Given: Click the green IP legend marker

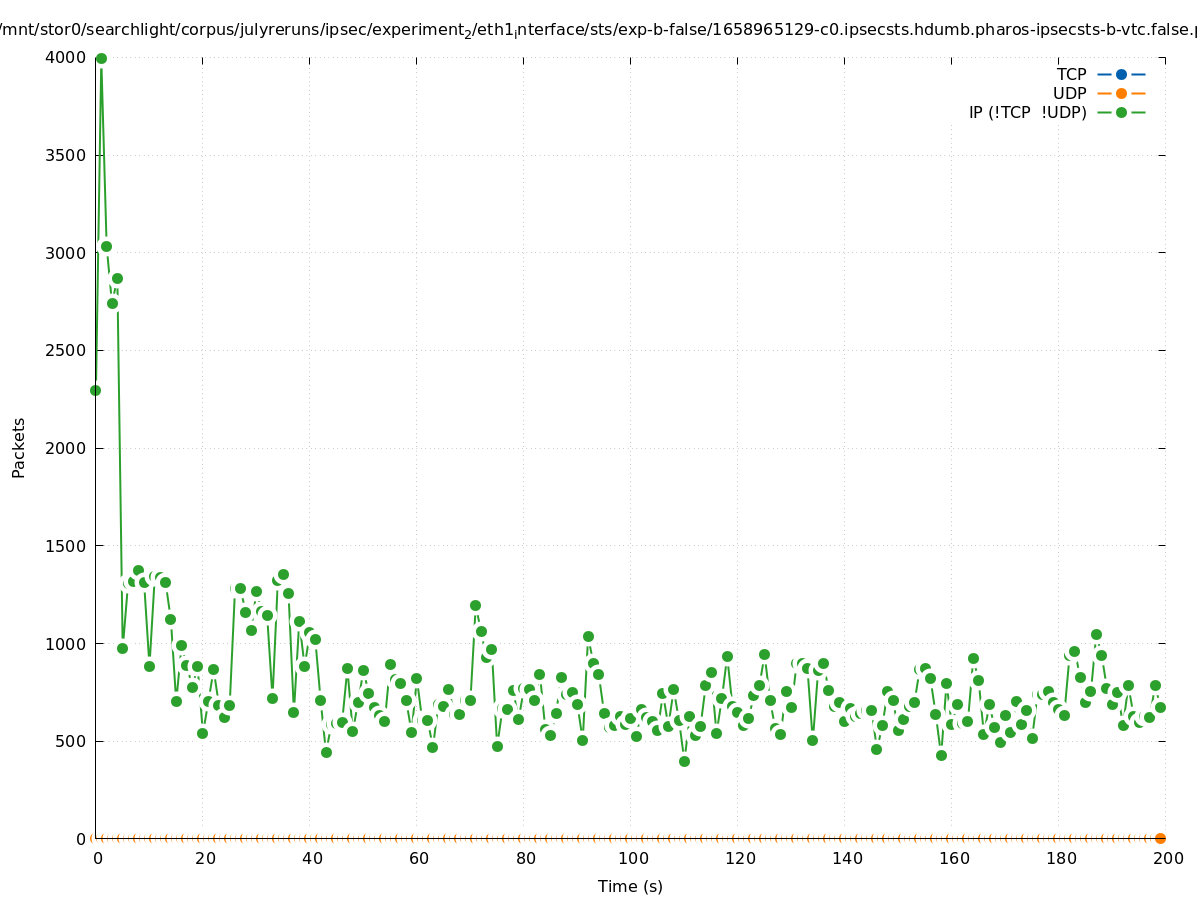Looking at the screenshot, I should tap(1121, 112).
